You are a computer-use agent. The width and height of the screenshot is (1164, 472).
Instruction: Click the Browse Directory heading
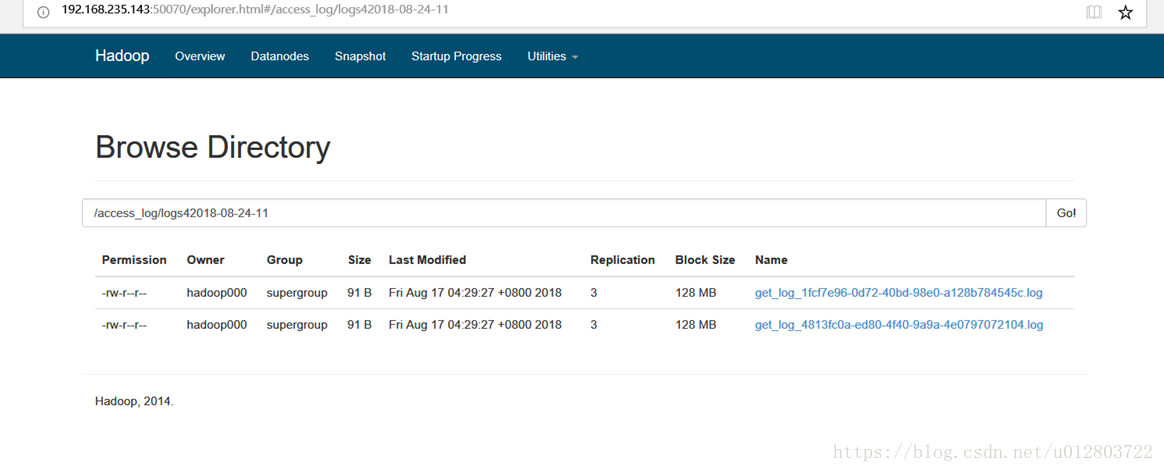pos(213,148)
